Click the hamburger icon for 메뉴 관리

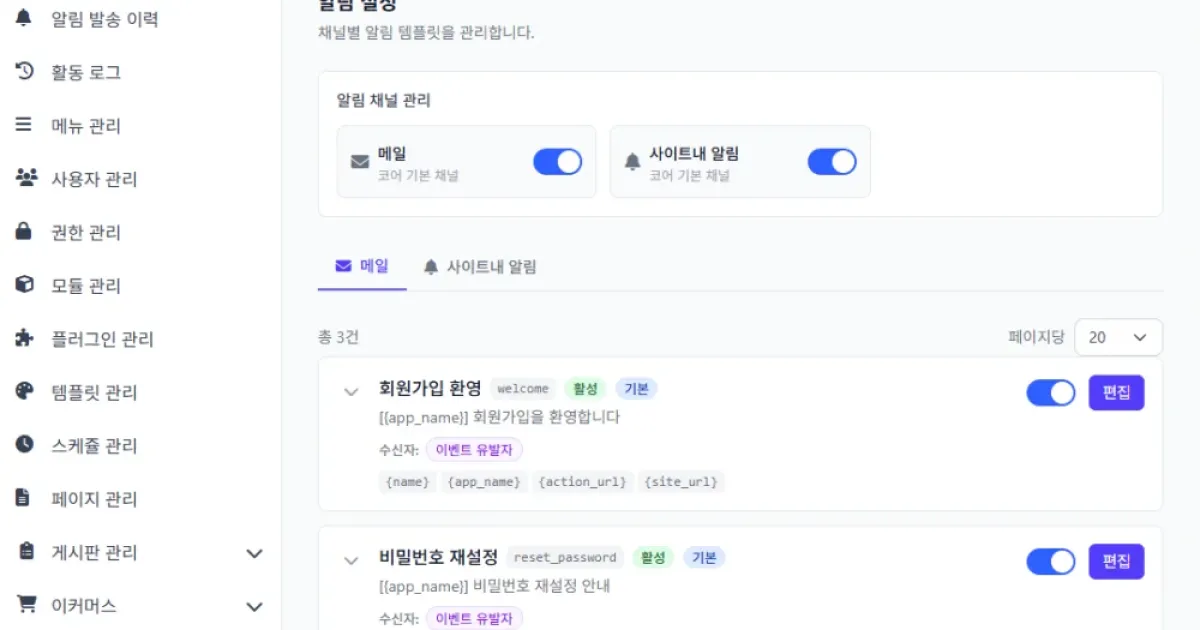[x=24, y=125]
